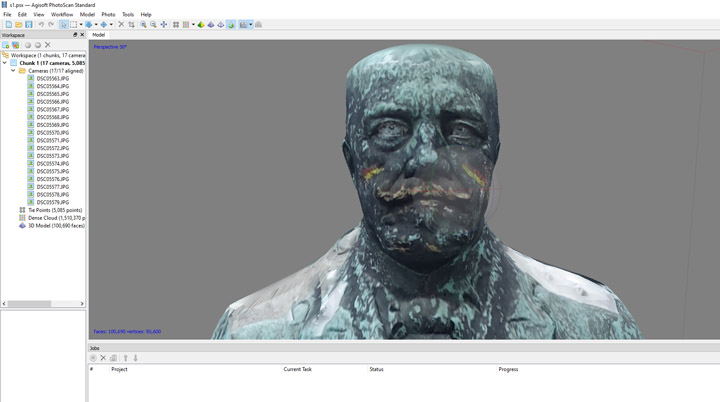Show the dense cloud view

tap(186, 24)
